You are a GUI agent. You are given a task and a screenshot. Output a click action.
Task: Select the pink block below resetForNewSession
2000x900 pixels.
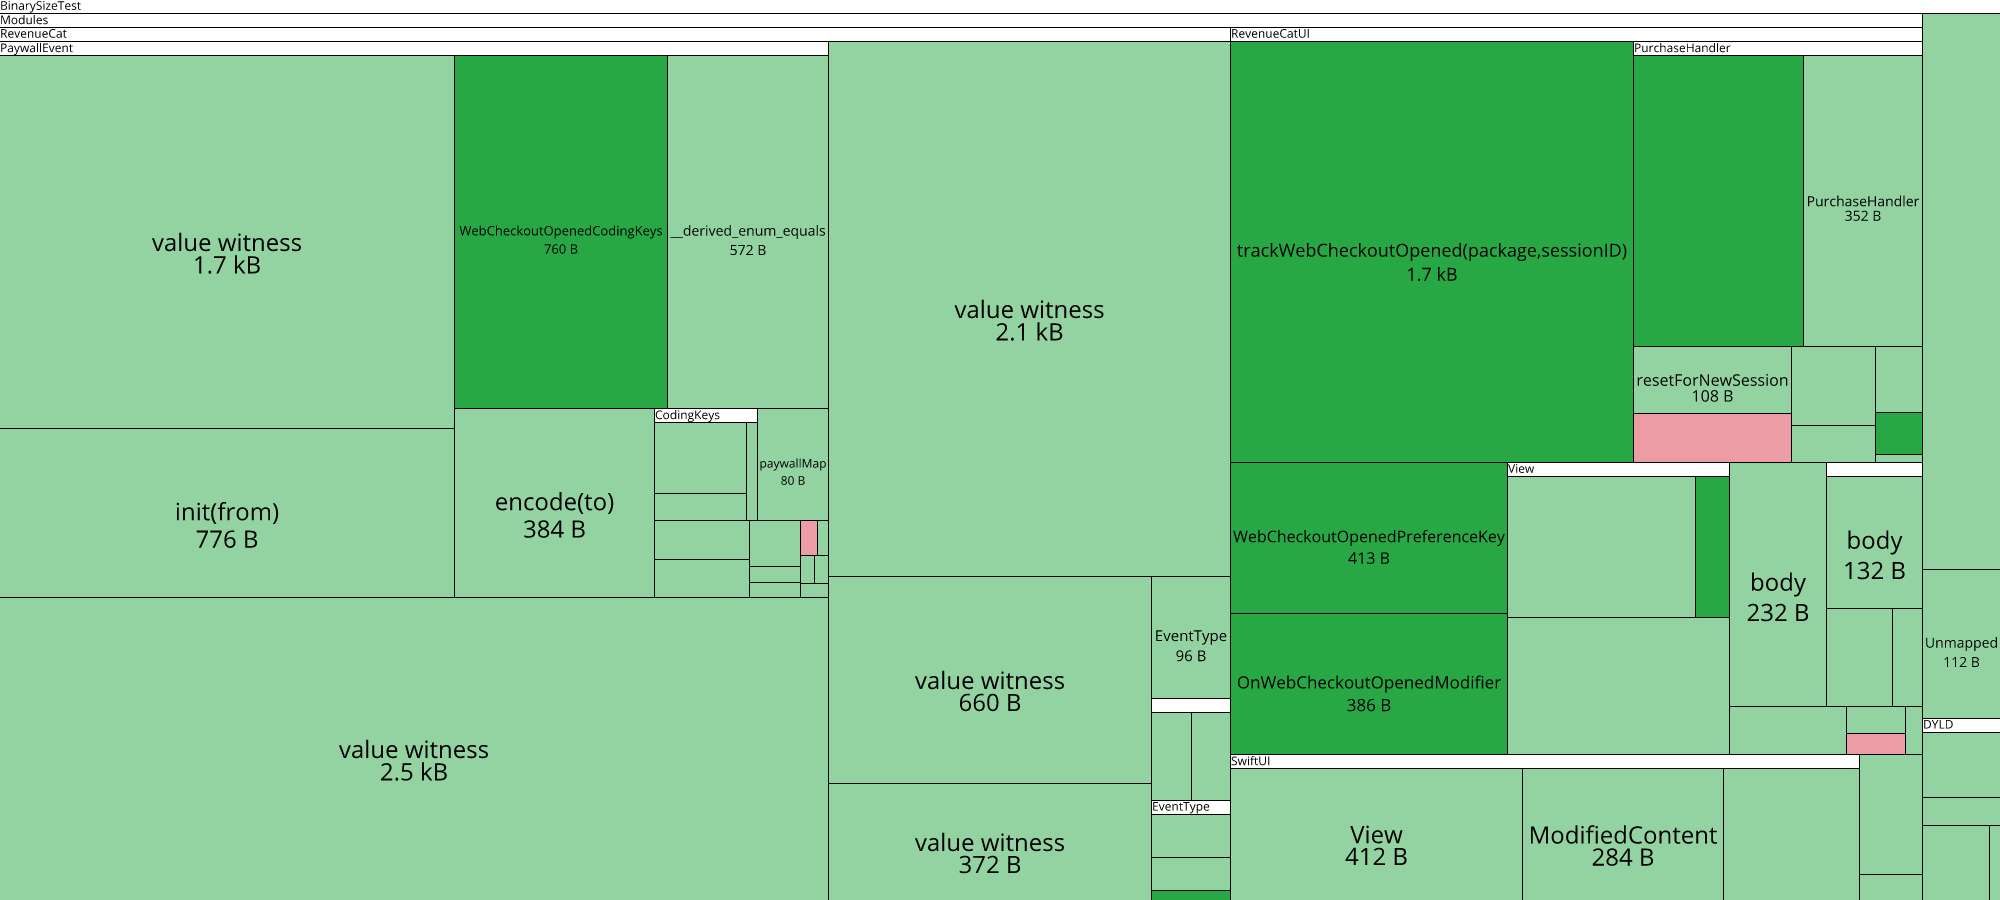[1712, 438]
